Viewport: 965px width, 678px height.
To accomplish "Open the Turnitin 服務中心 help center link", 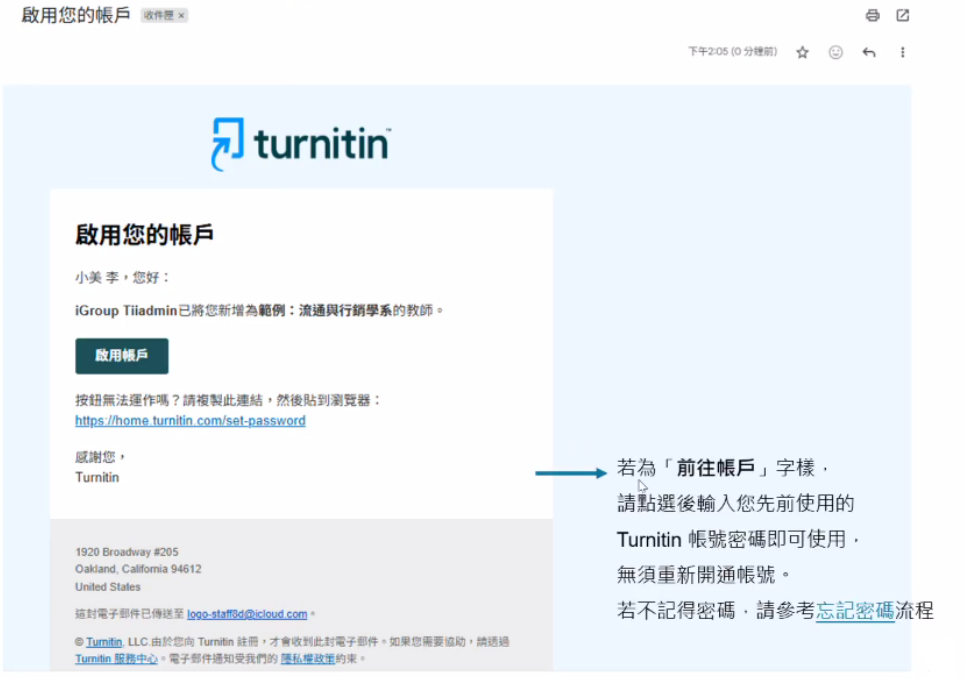I will pyautogui.click(x=116, y=659).
